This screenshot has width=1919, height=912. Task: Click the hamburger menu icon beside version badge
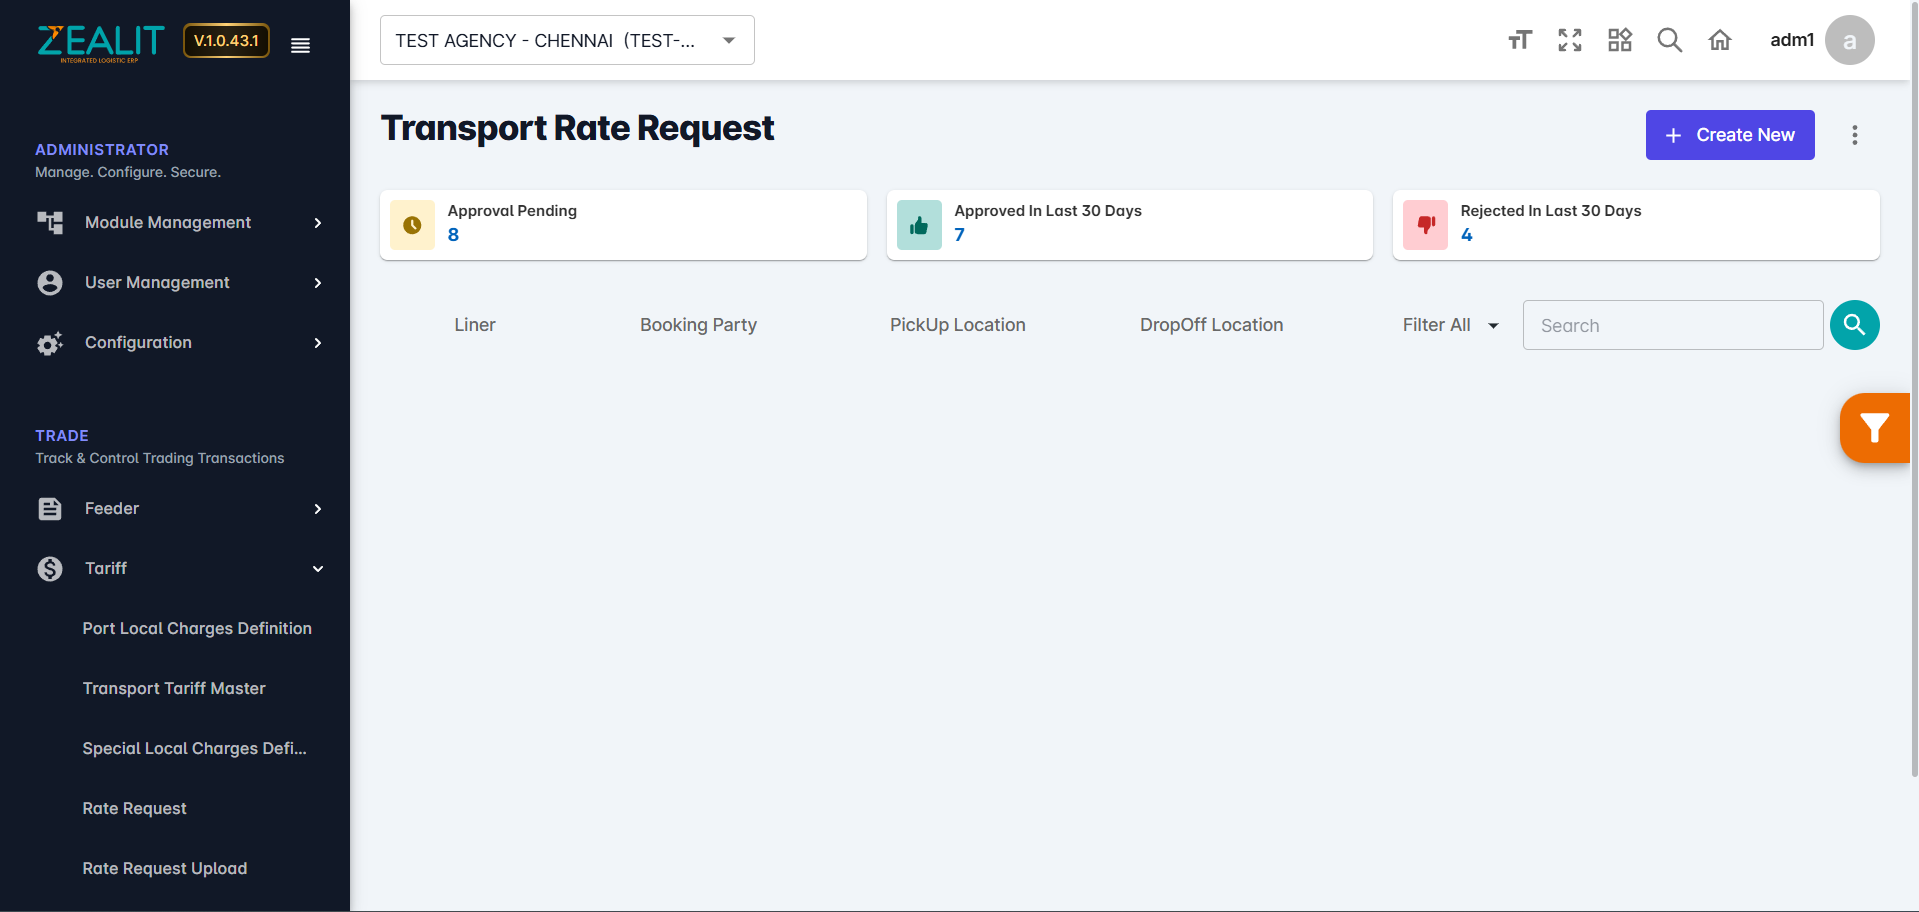(300, 45)
